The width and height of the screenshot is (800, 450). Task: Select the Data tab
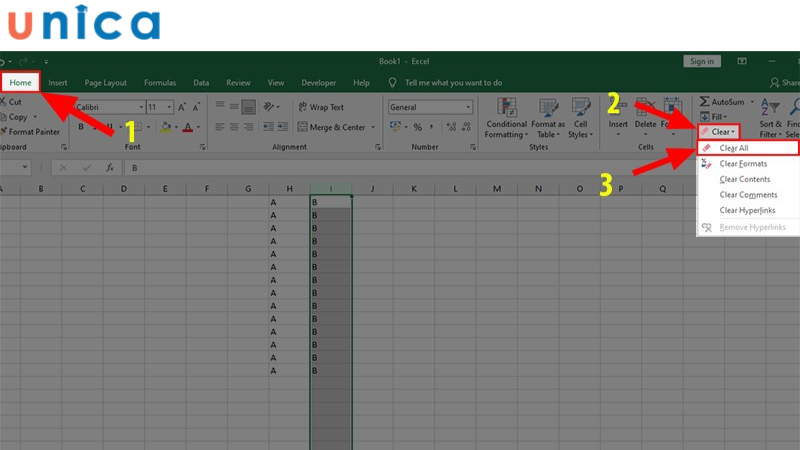click(201, 83)
